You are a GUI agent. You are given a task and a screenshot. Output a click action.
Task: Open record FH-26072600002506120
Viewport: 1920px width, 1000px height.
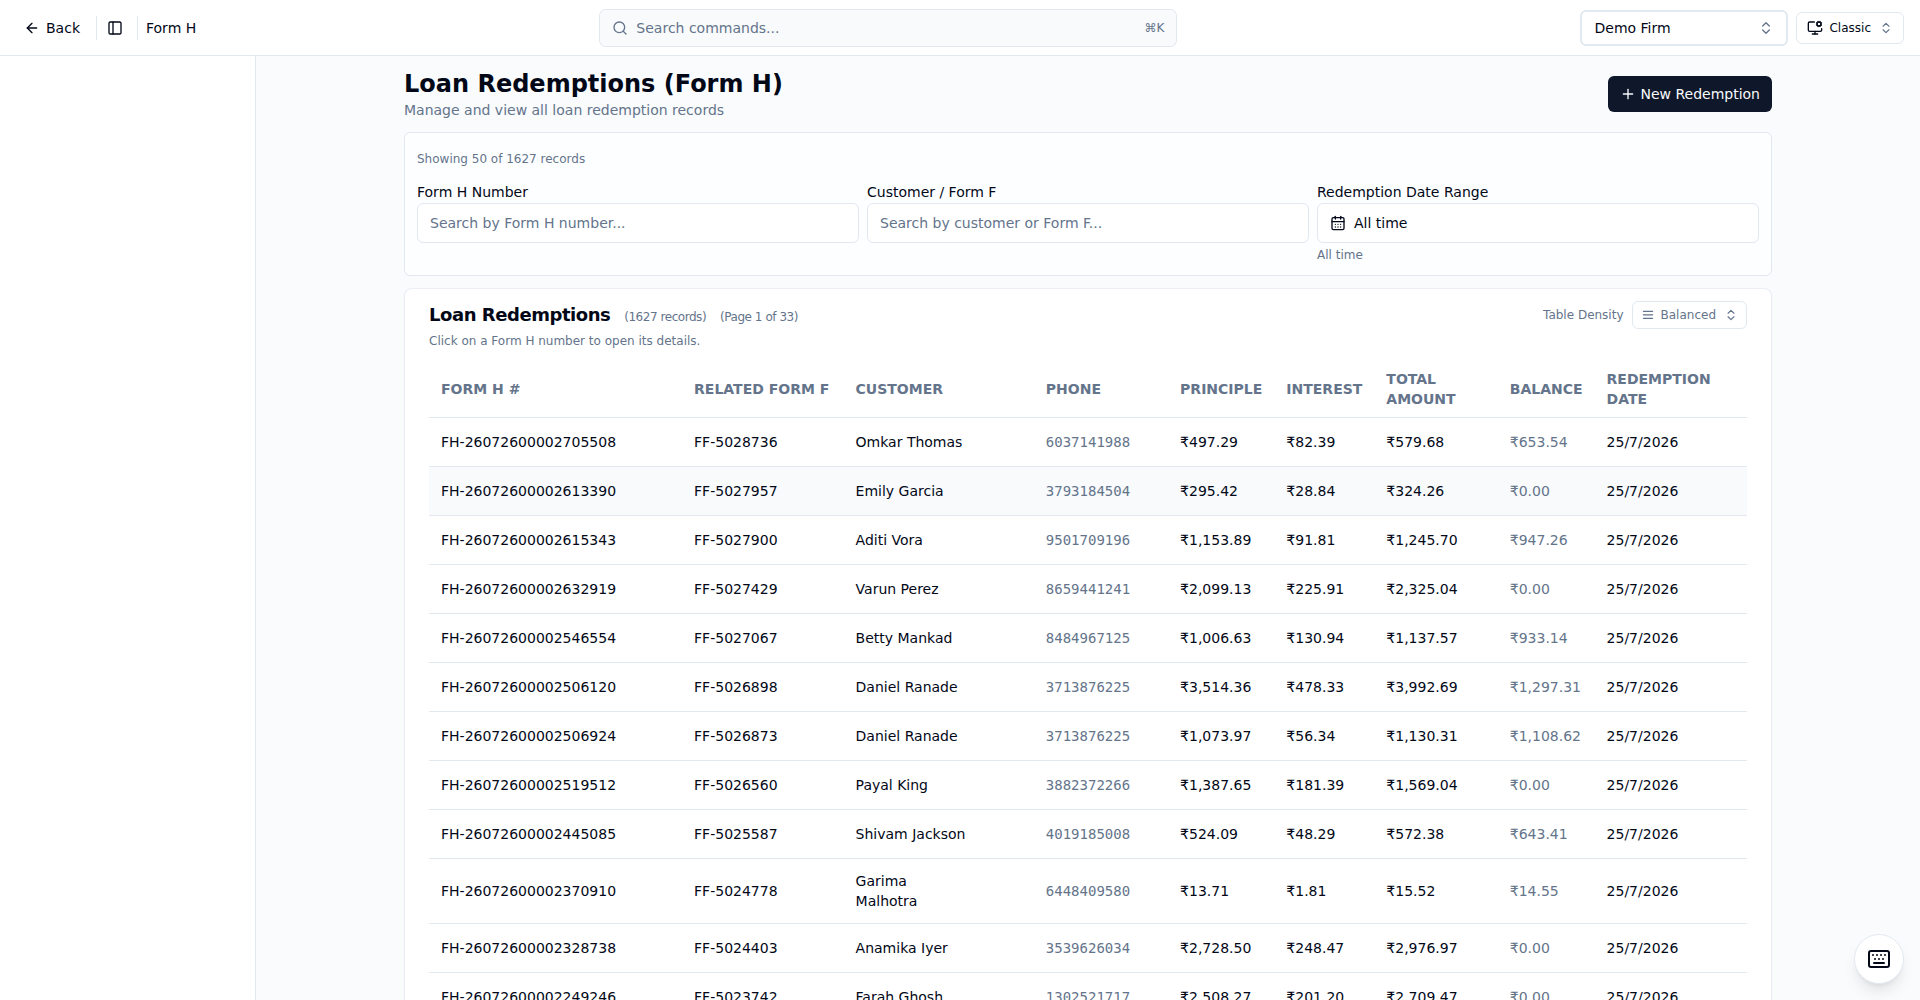[528, 687]
